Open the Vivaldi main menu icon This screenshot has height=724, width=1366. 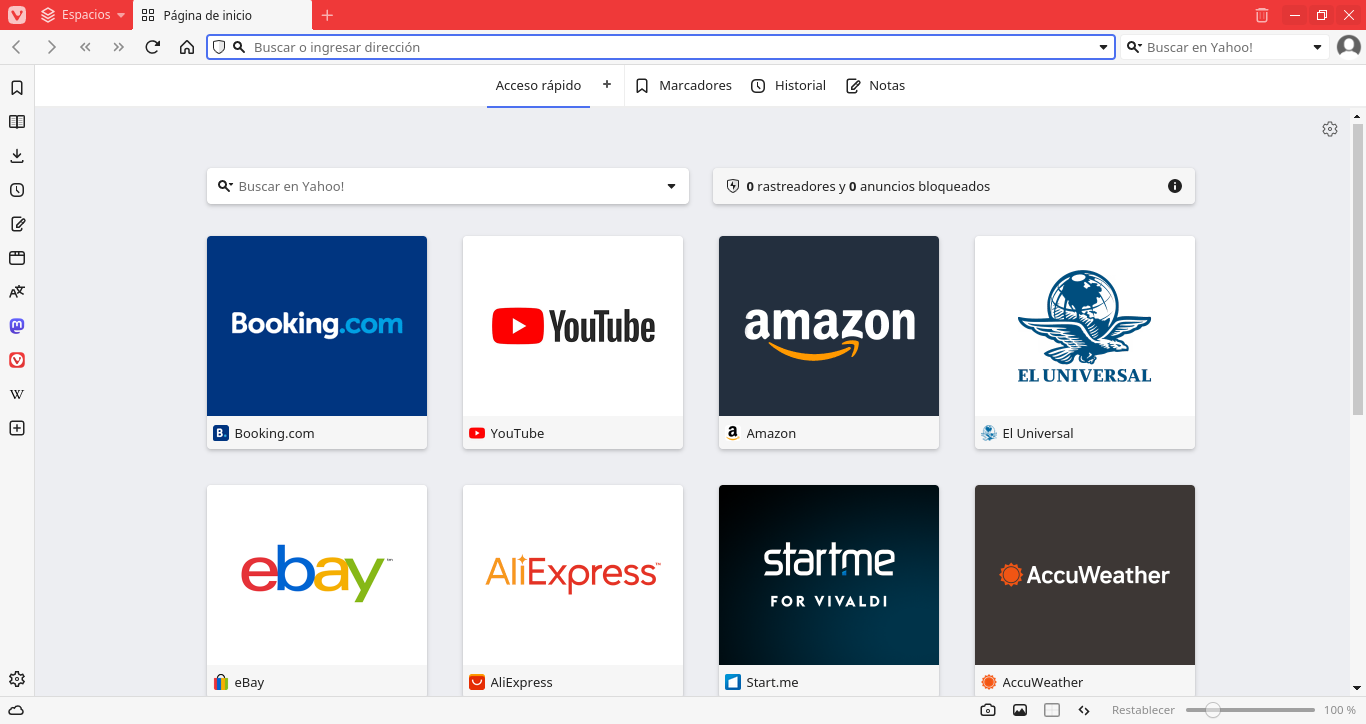[17, 15]
